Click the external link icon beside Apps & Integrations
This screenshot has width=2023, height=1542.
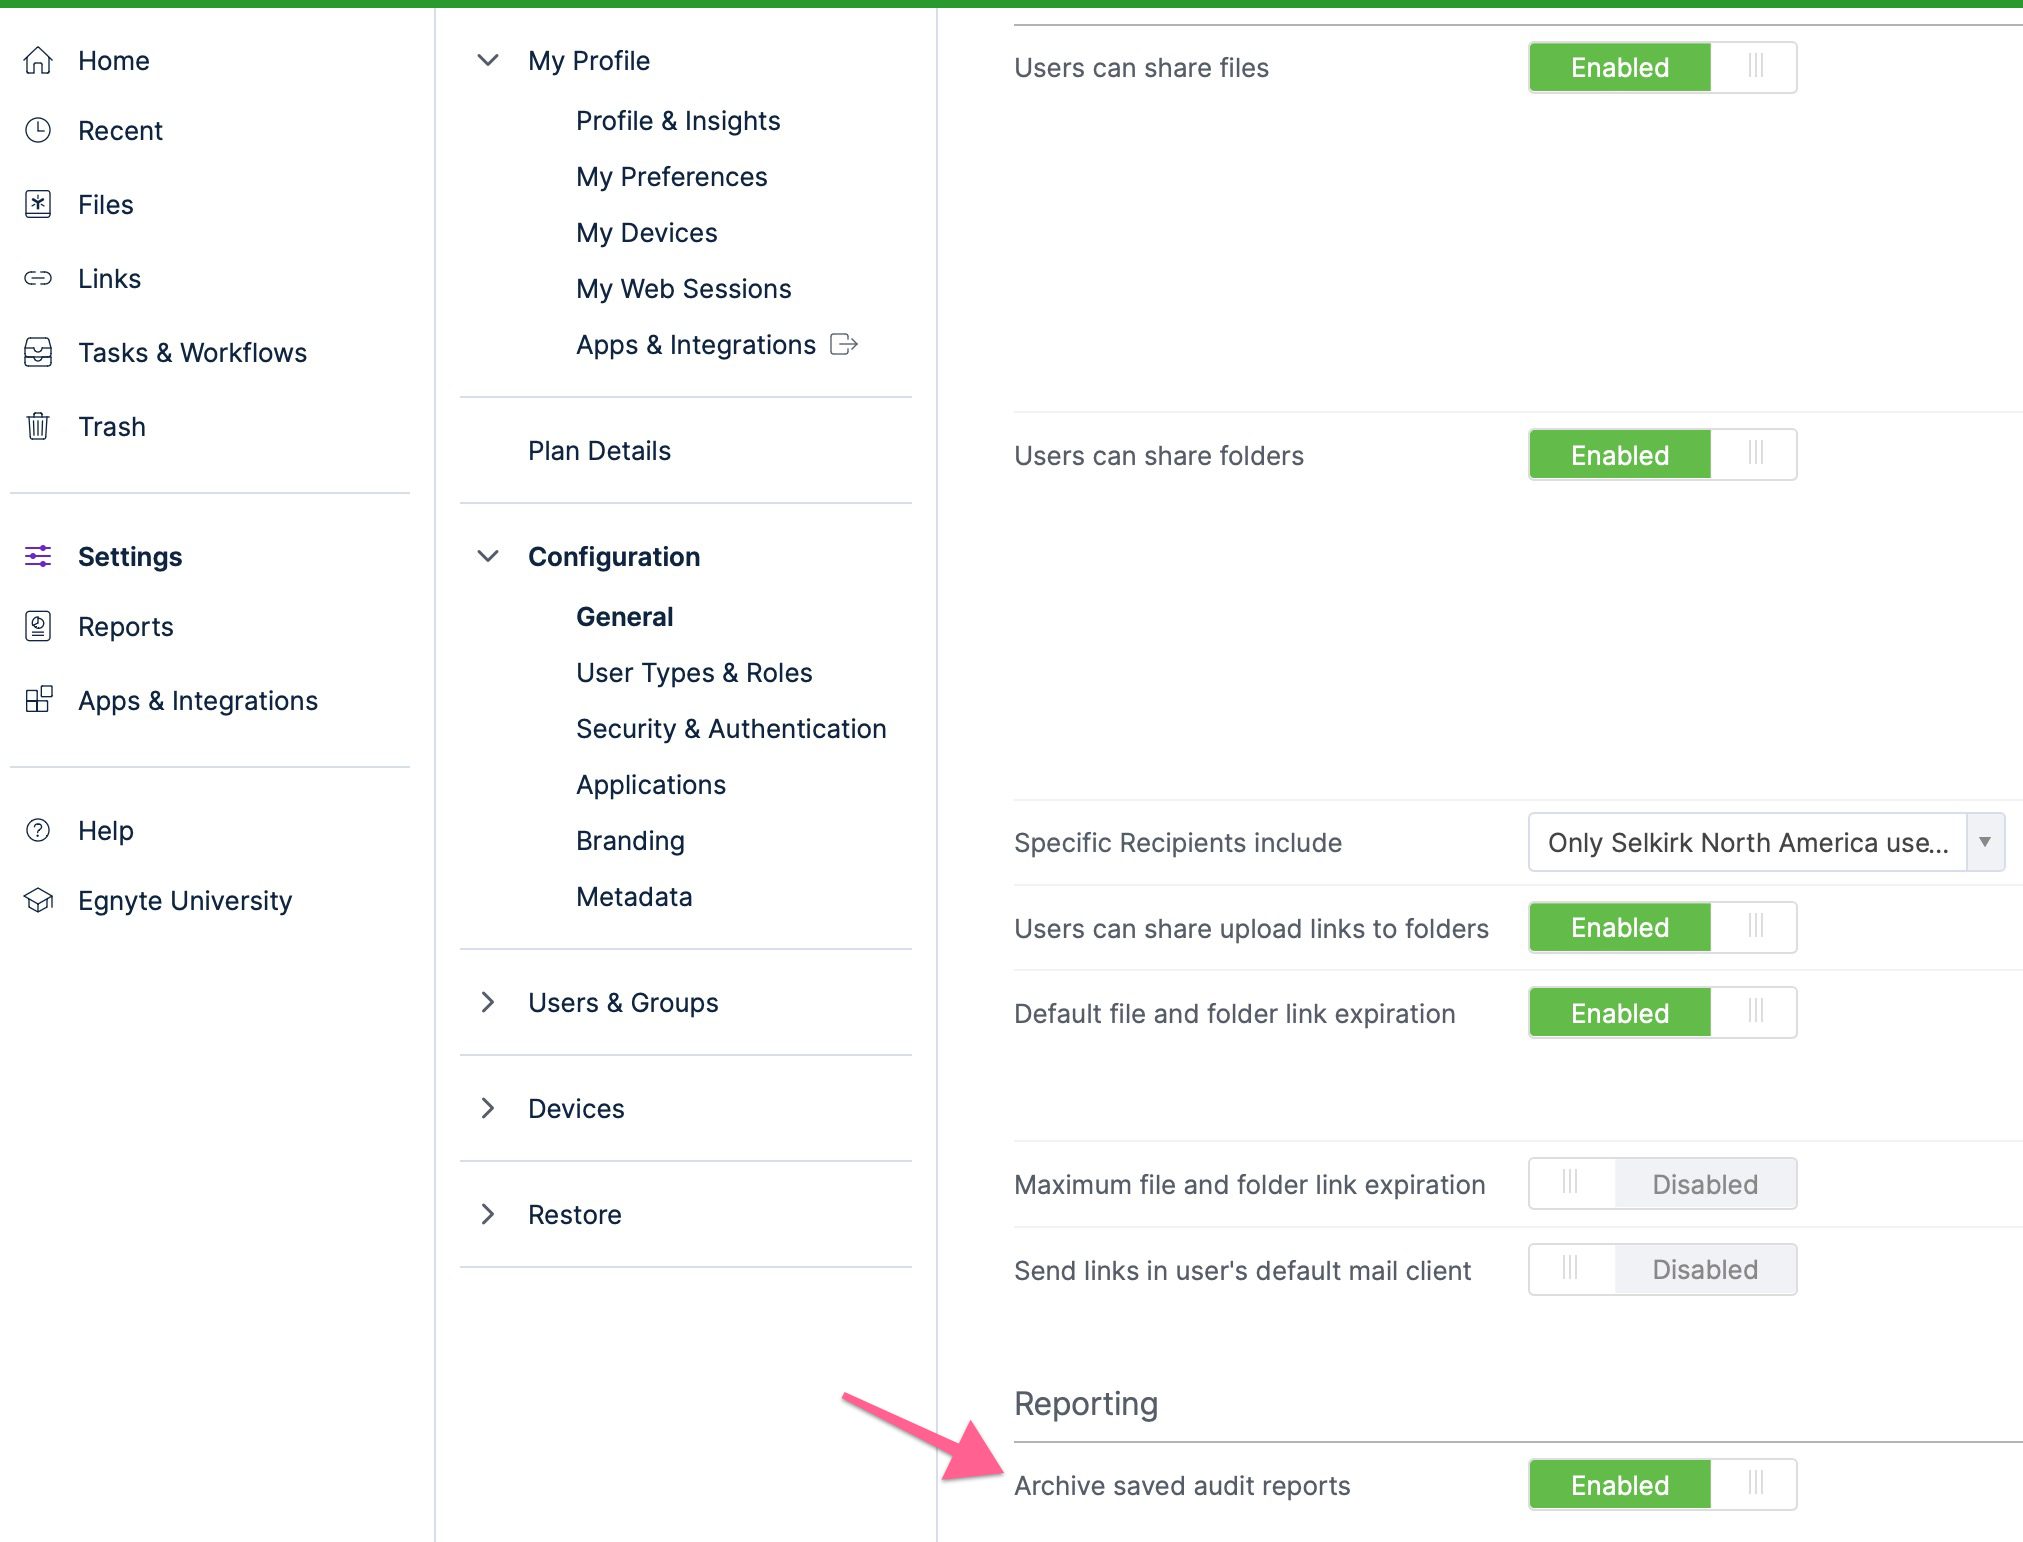(844, 344)
